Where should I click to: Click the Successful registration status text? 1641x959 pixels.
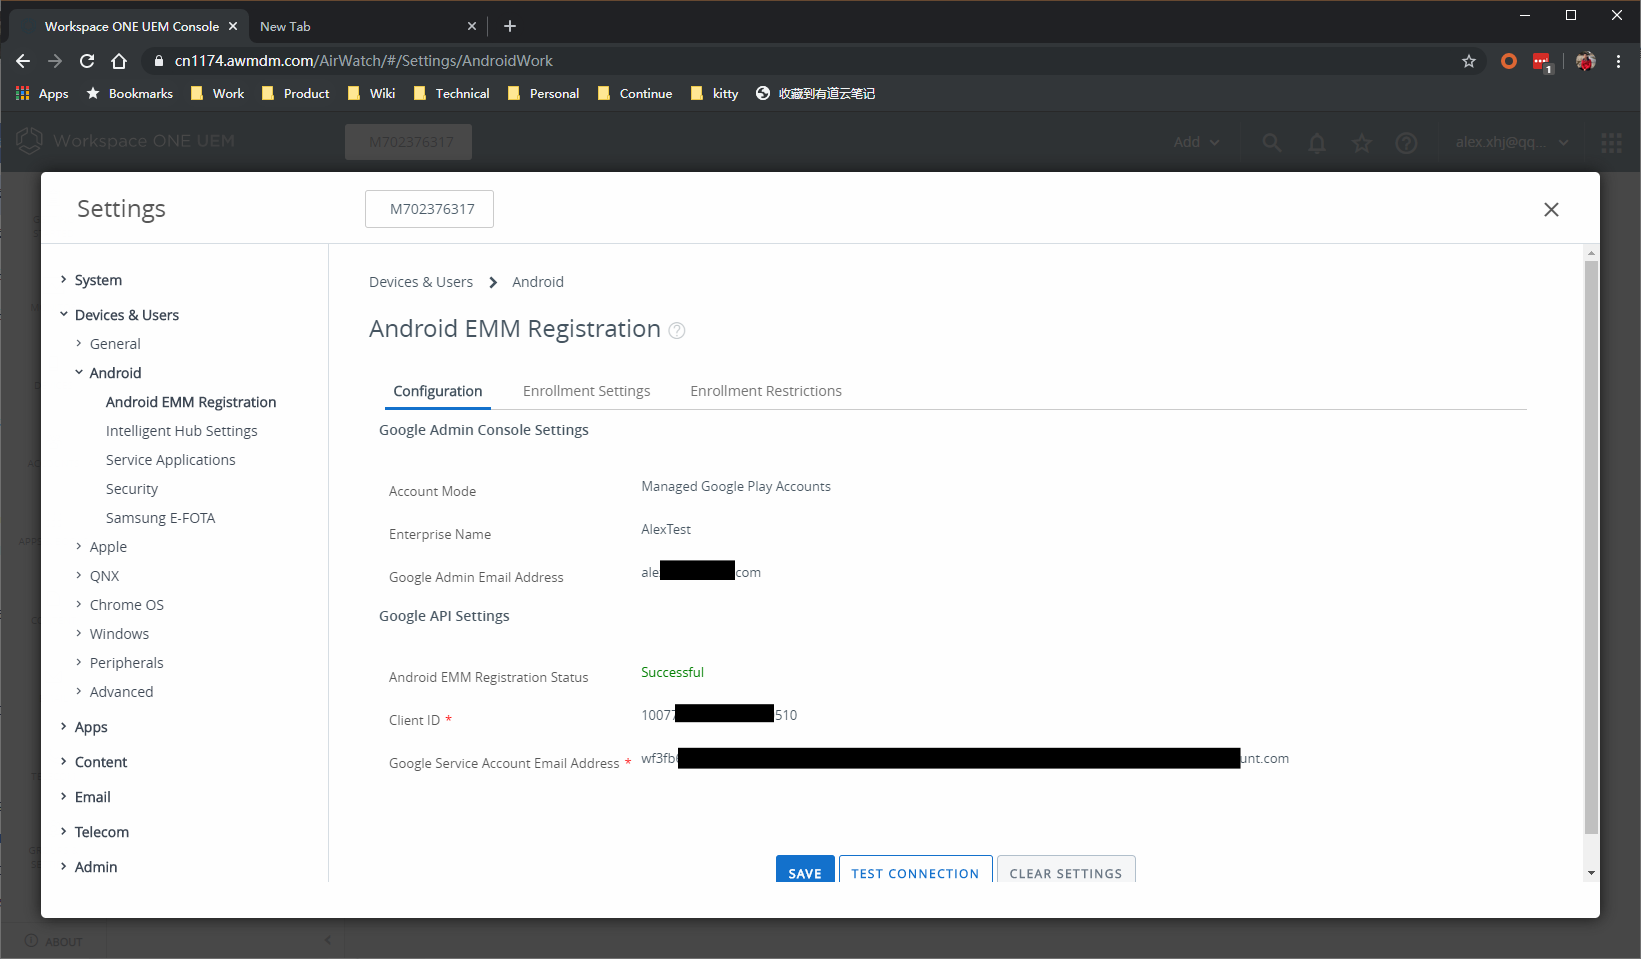pos(672,672)
